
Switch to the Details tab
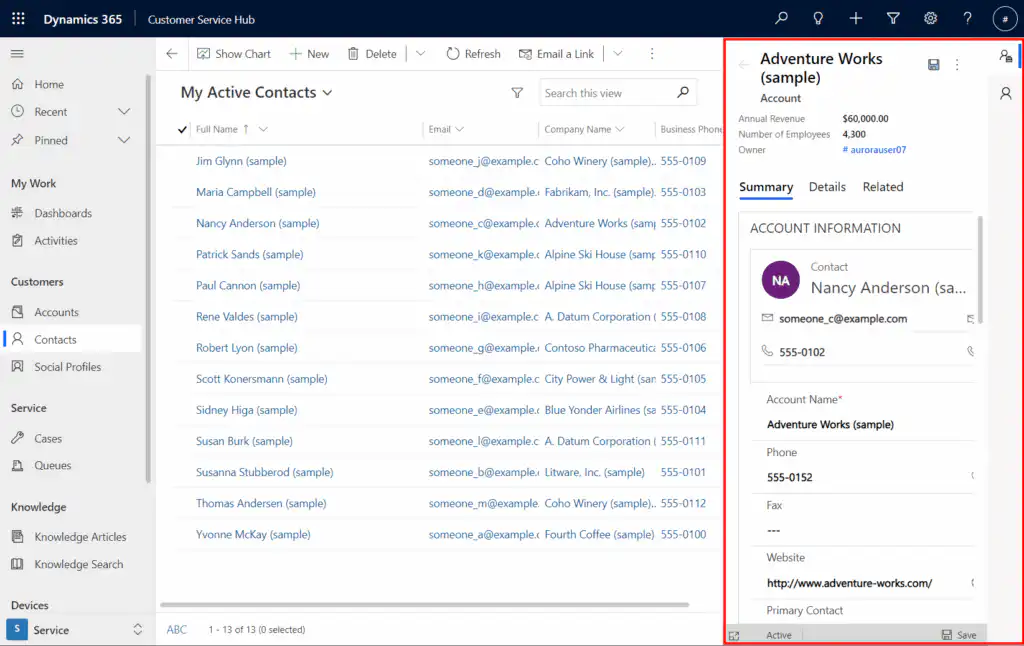point(827,187)
